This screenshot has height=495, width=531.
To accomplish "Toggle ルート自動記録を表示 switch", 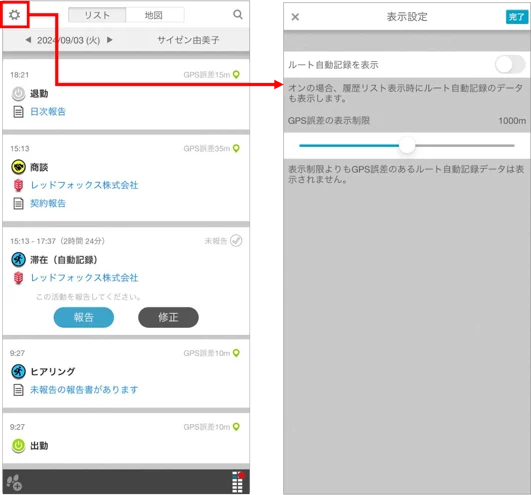I will click(x=510, y=64).
